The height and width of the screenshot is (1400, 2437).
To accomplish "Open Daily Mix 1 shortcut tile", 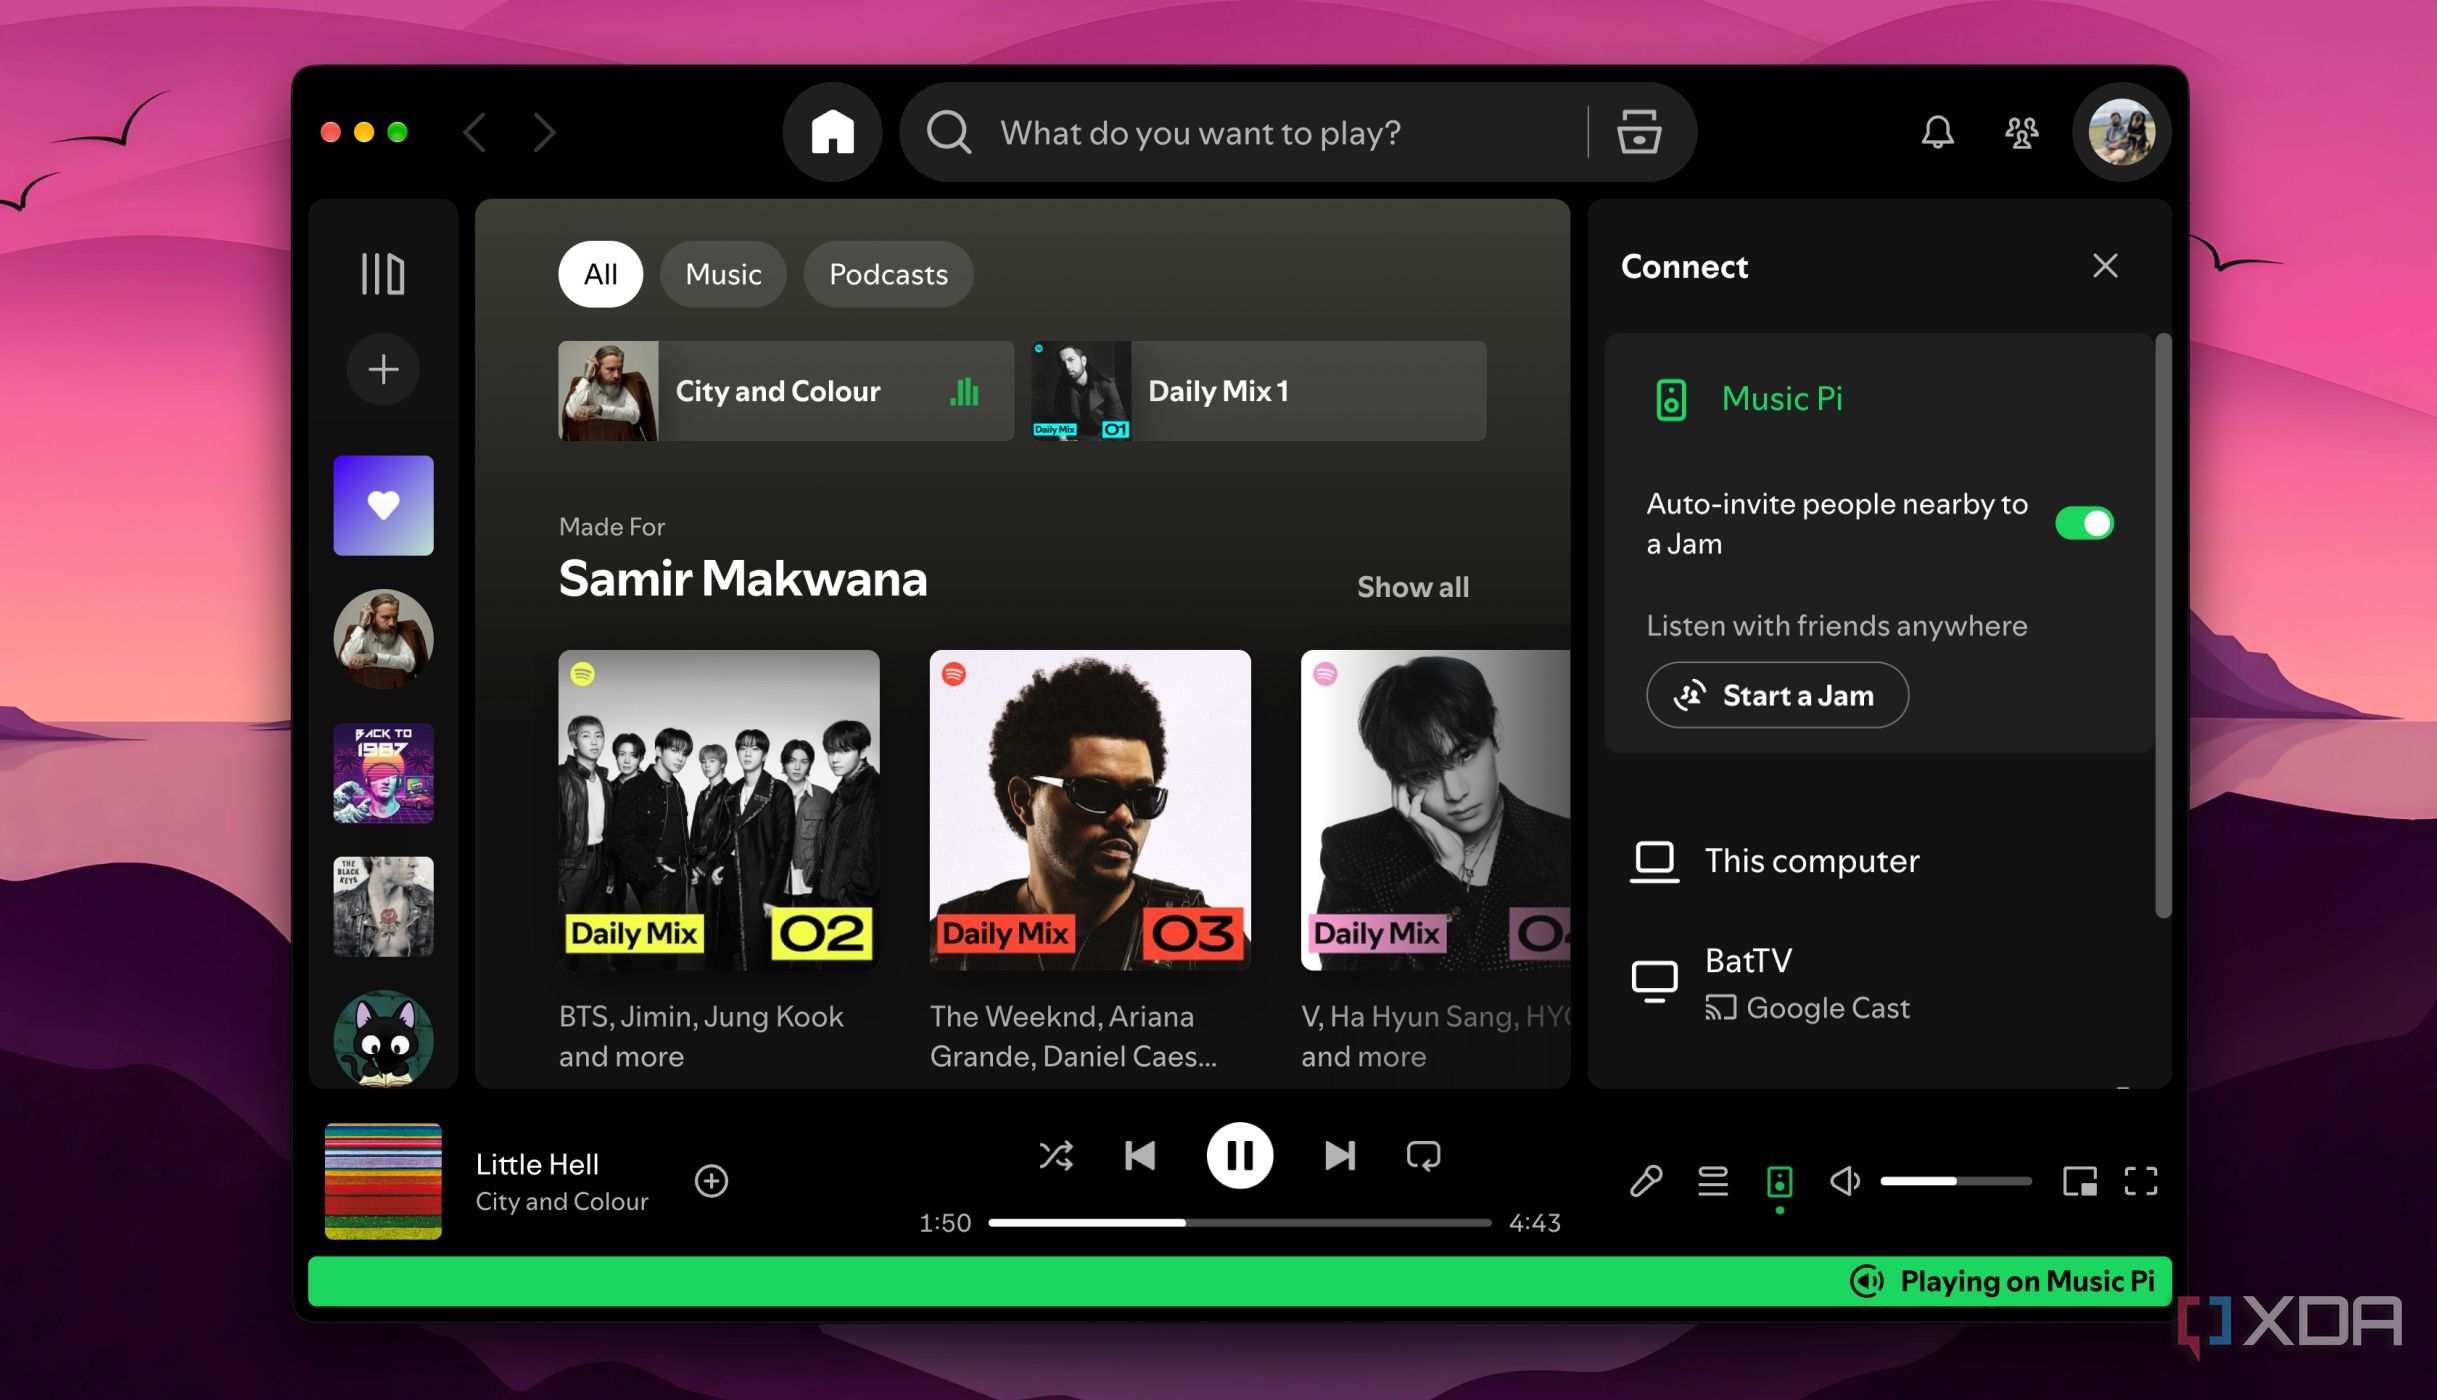I will click(1259, 391).
